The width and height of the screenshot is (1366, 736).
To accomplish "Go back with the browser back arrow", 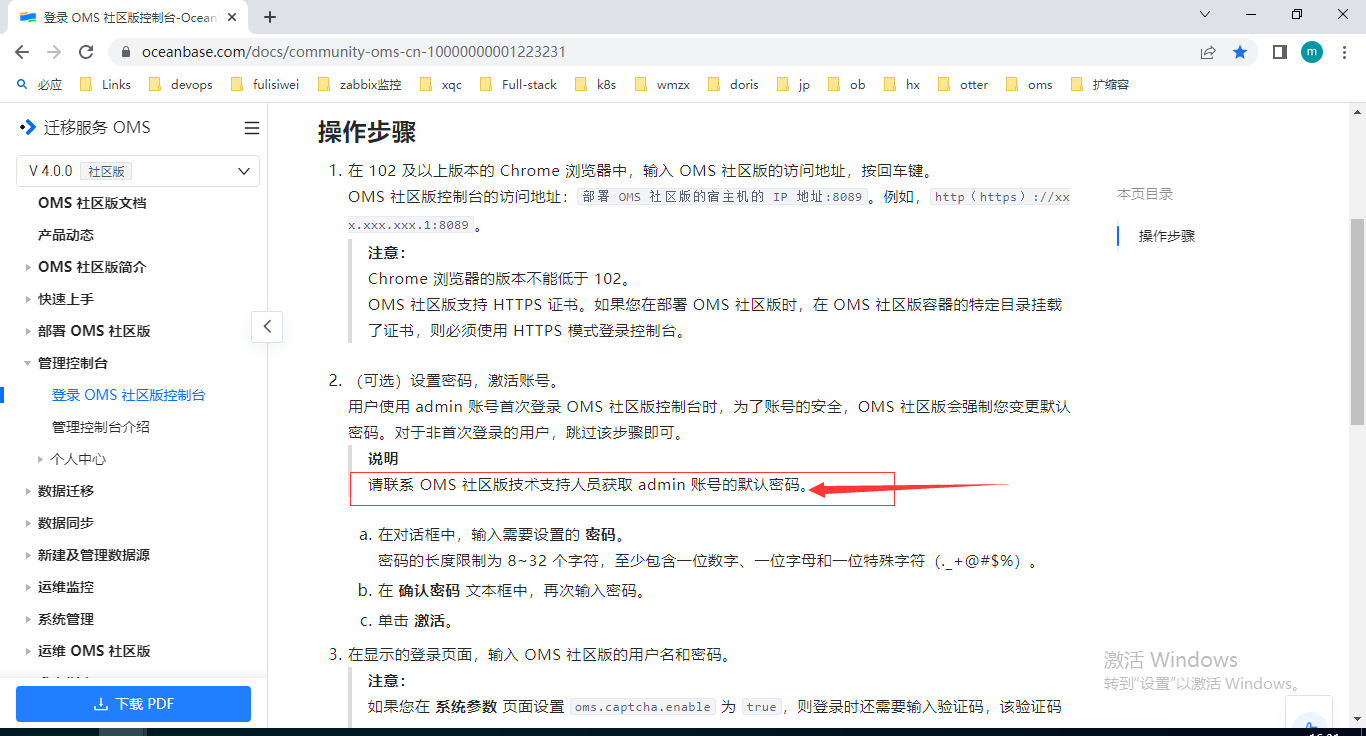I will click(22, 52).
